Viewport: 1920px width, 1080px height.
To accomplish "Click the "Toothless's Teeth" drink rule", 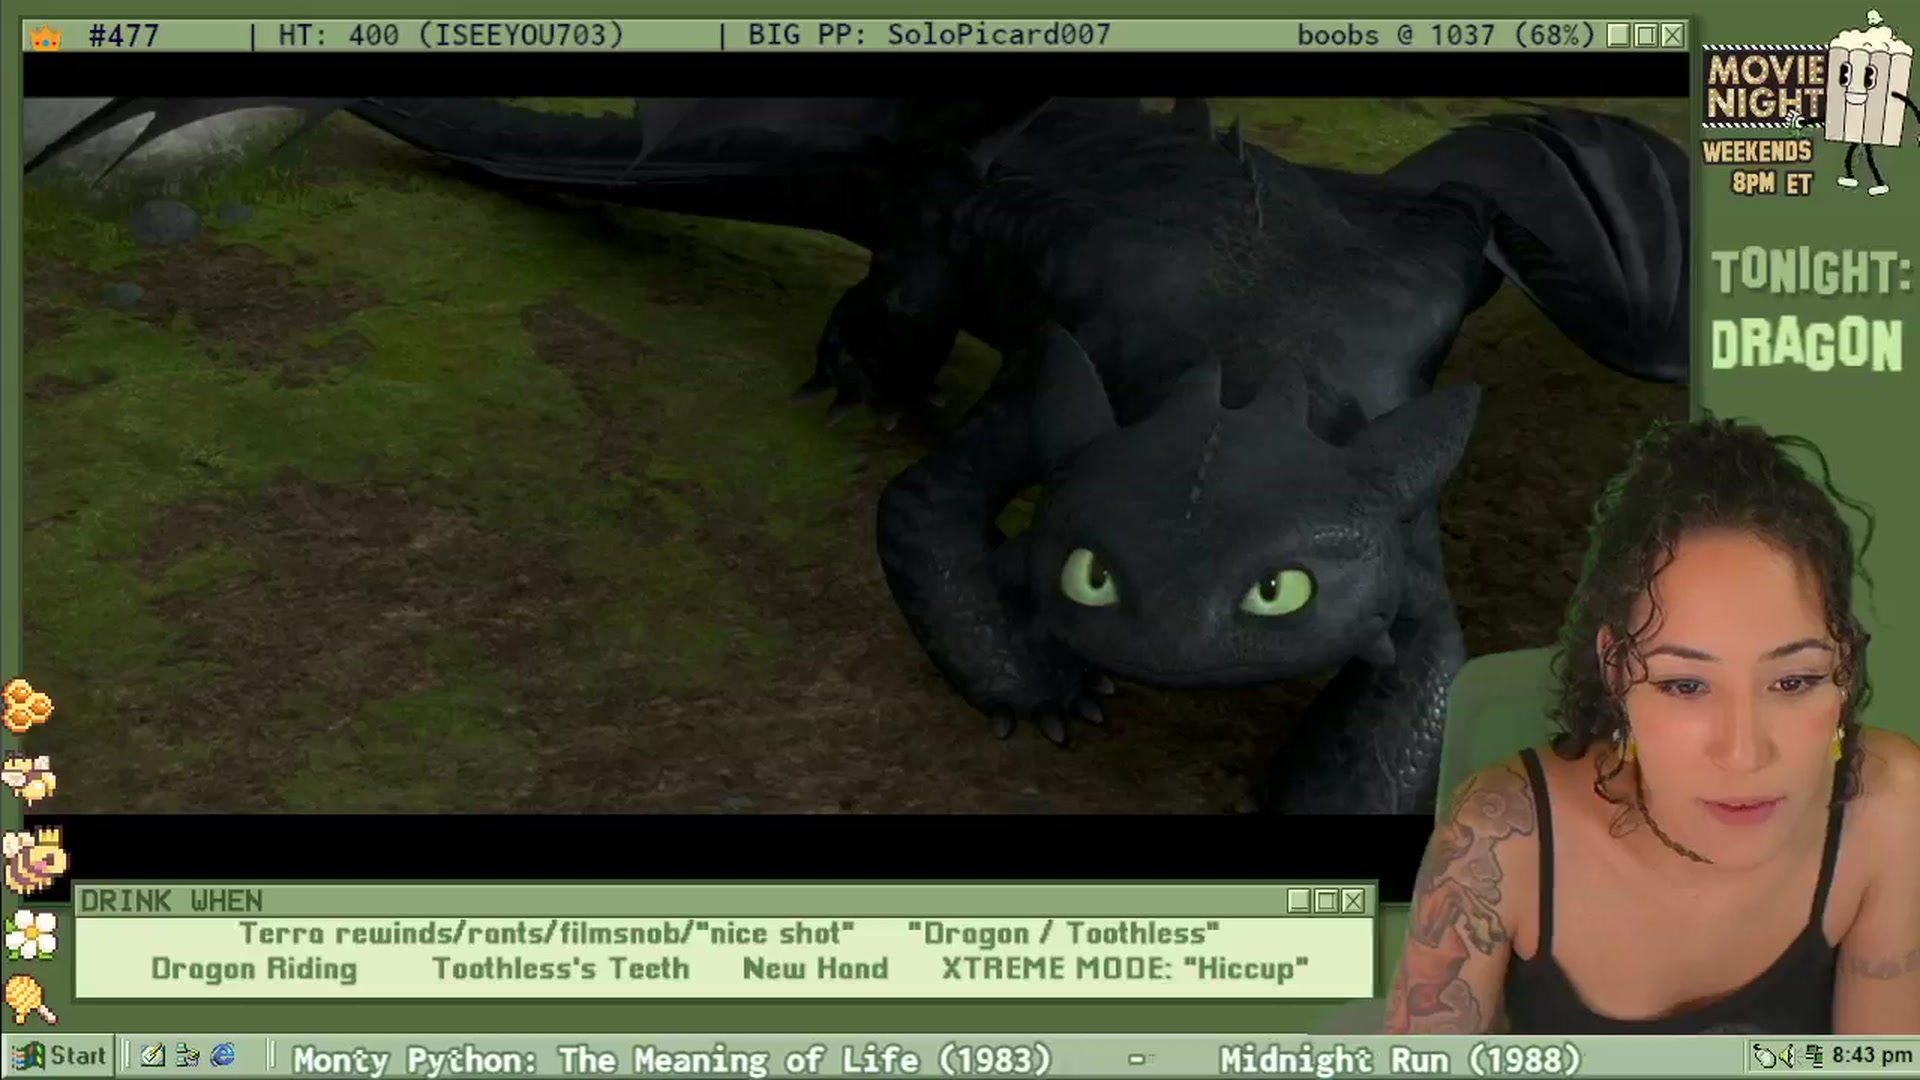I will 561,969.
